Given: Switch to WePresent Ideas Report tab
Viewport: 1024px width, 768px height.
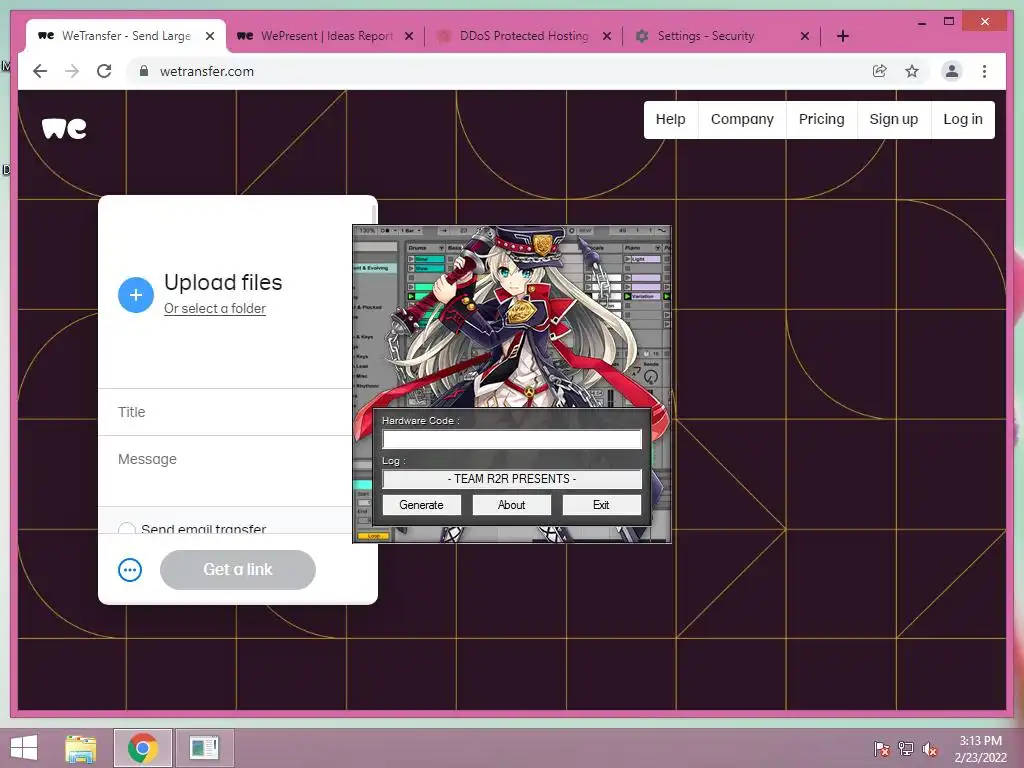Looking at the screenshot, I should tap(325, 36).
